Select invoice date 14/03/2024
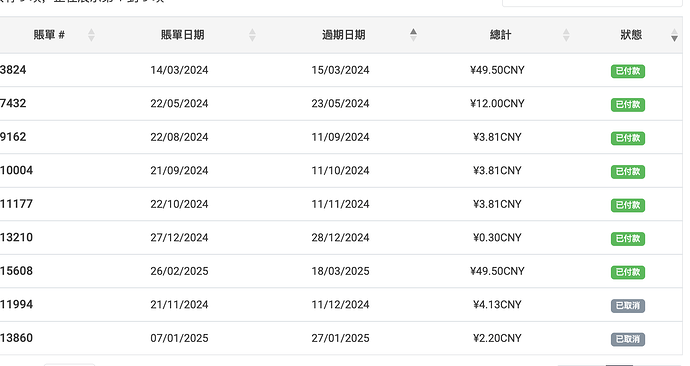 (x=179, y=70)
